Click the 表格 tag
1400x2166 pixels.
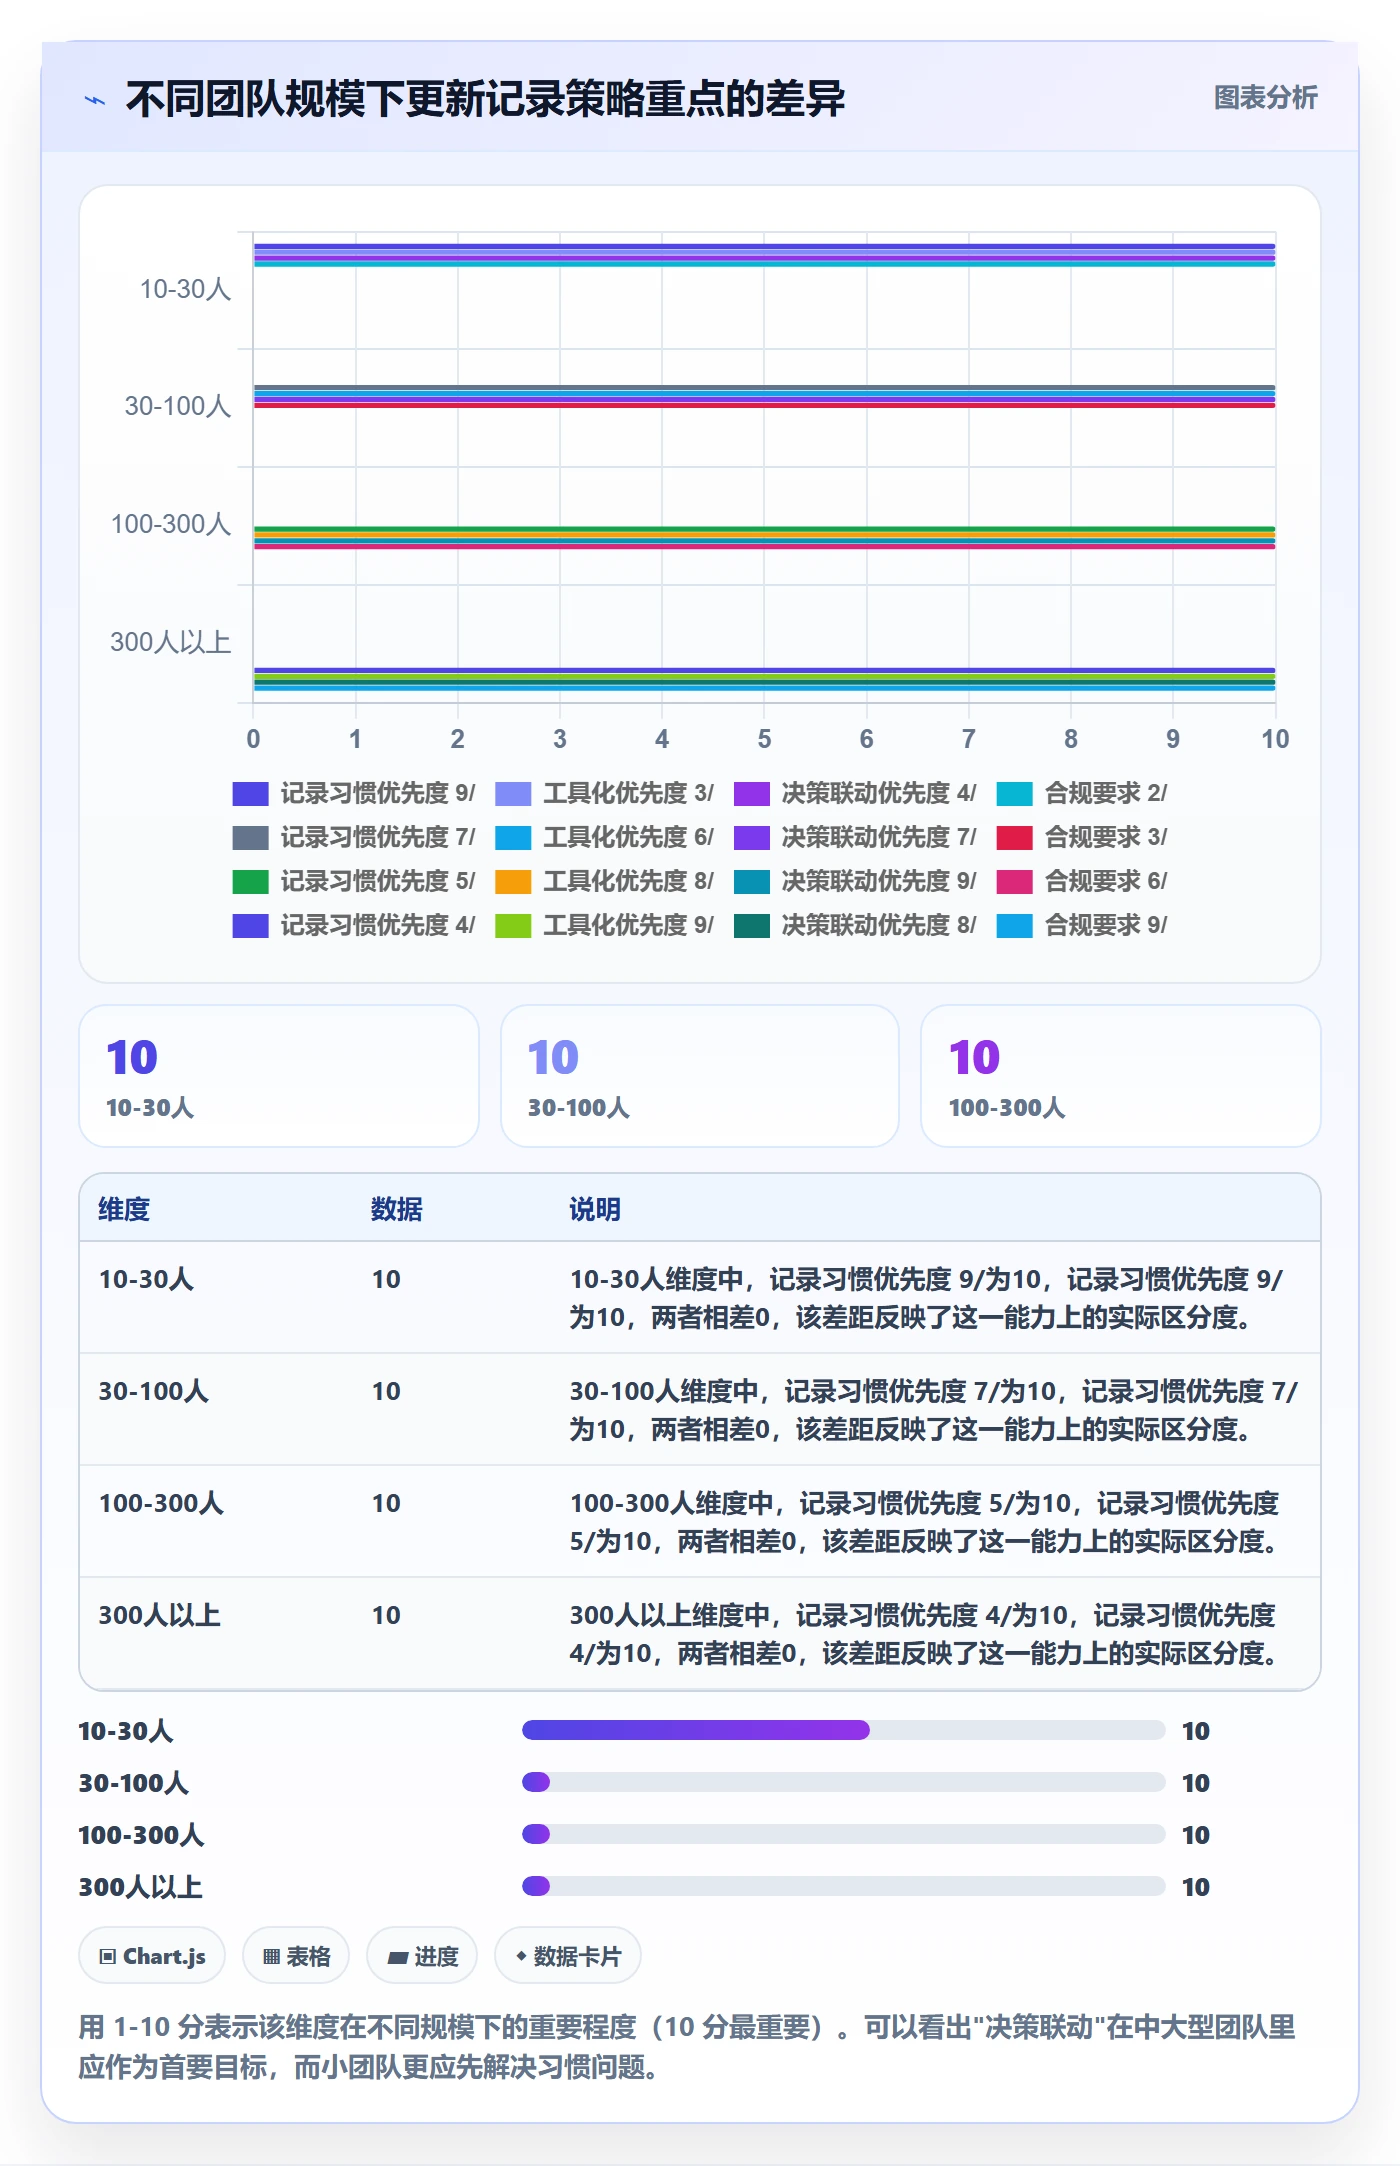point(296,1956)
